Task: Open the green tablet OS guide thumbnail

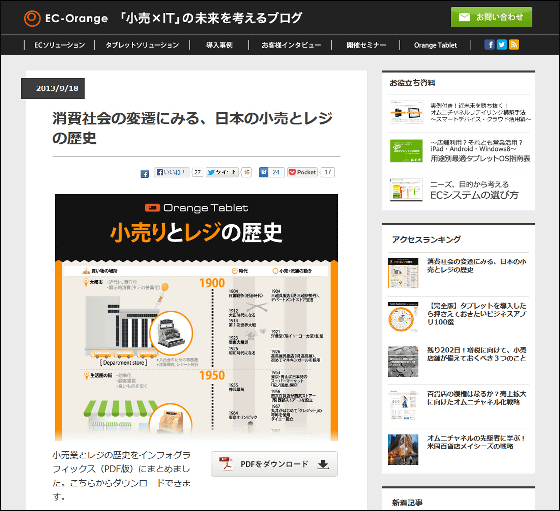Action: tap(406, 151)
